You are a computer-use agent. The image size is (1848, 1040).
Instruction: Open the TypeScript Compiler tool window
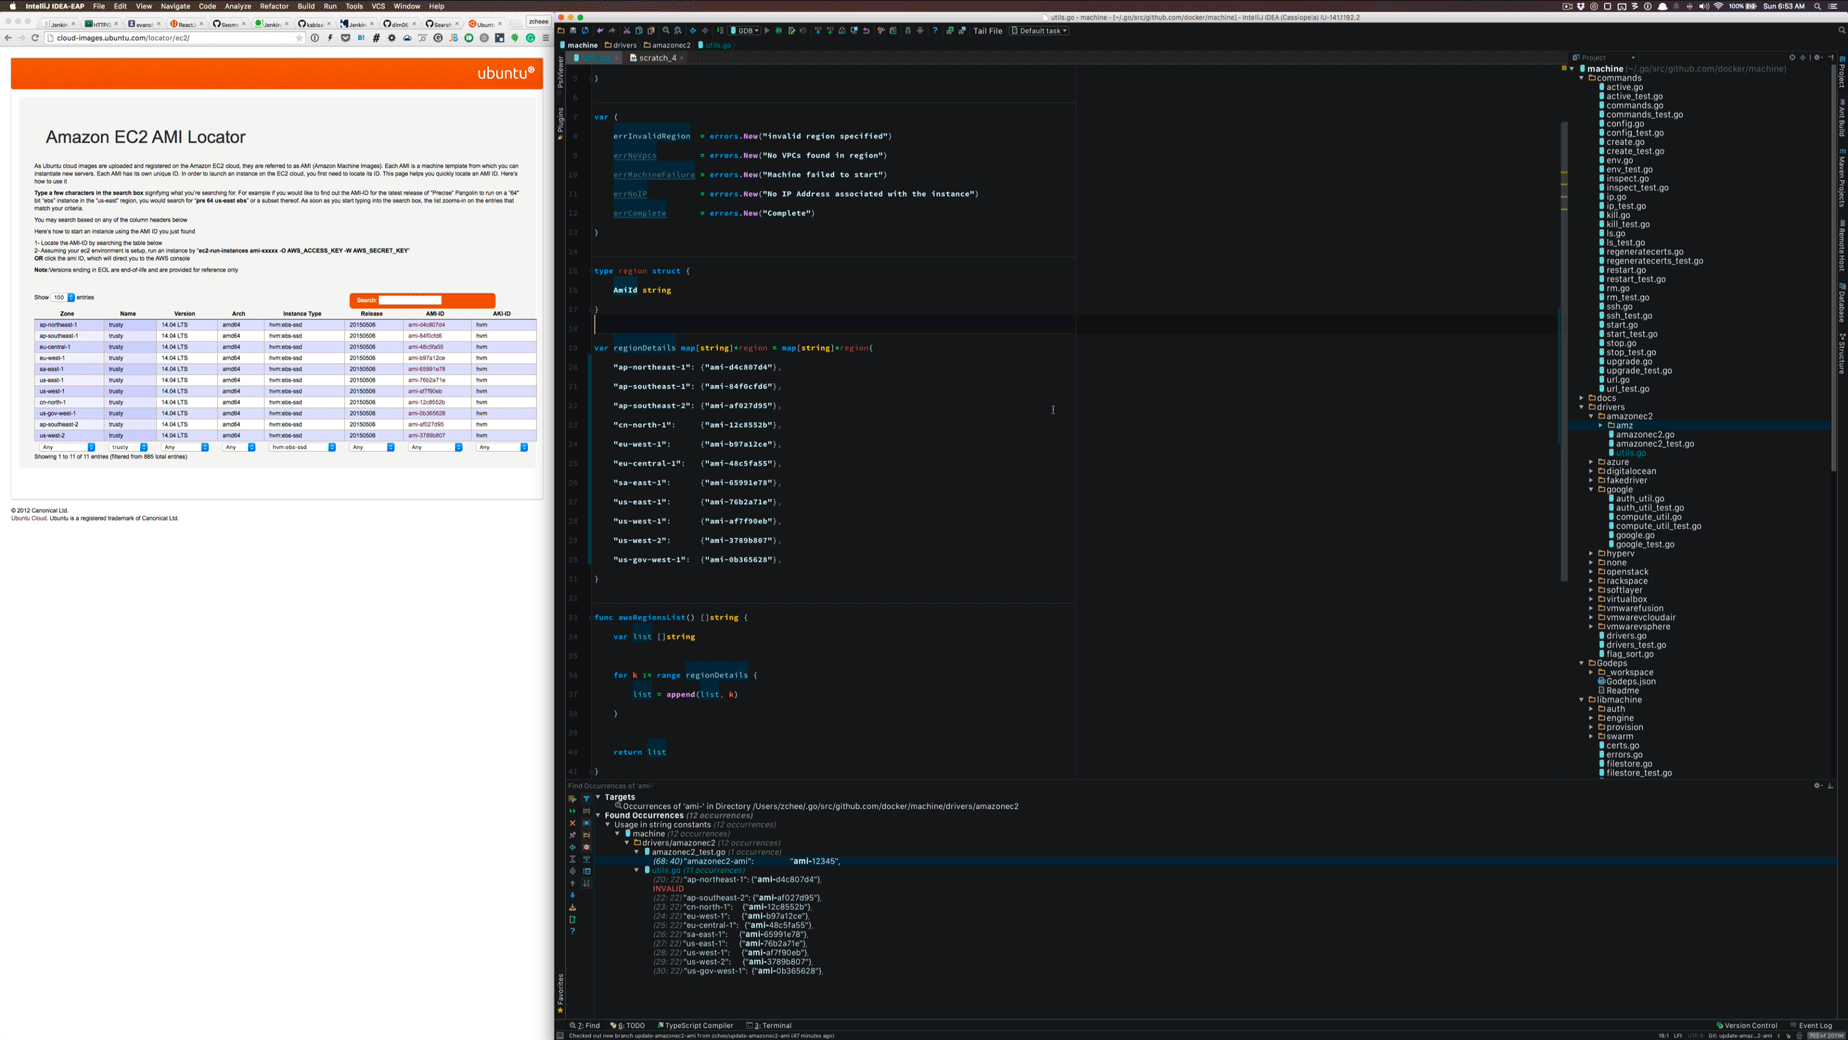click(695, 1025)
